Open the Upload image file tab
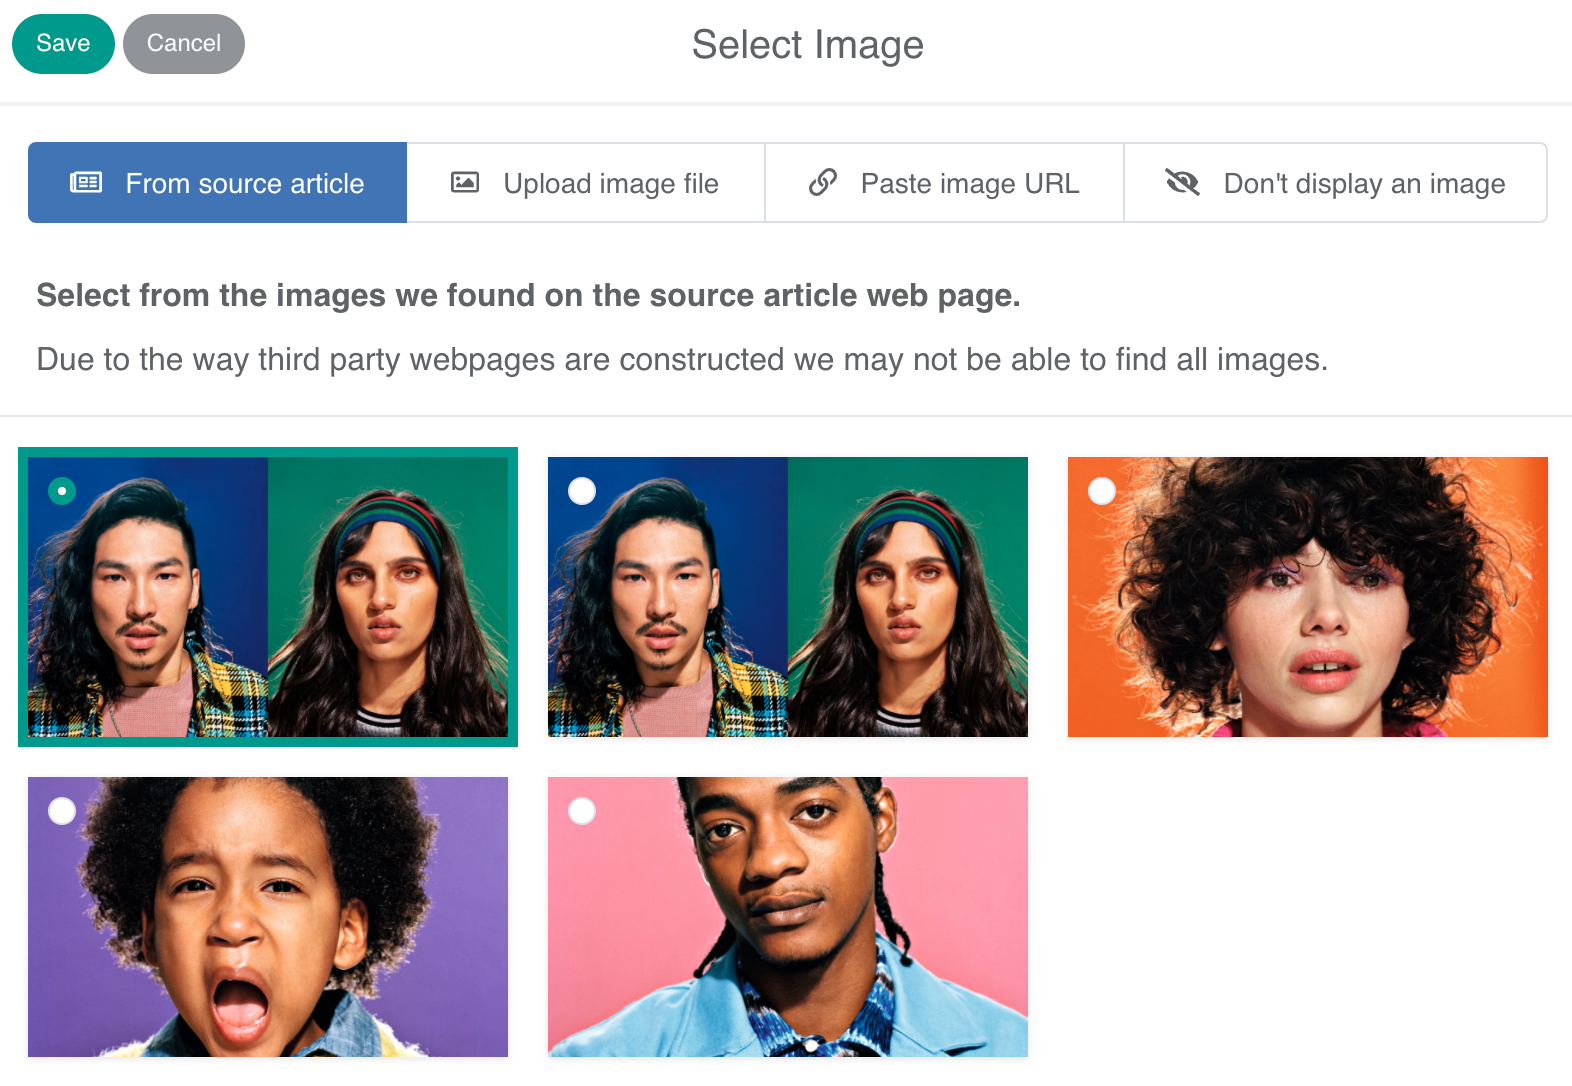Image resolution: width=1572 pixels, height=1086 pixels. click(610, 184)
